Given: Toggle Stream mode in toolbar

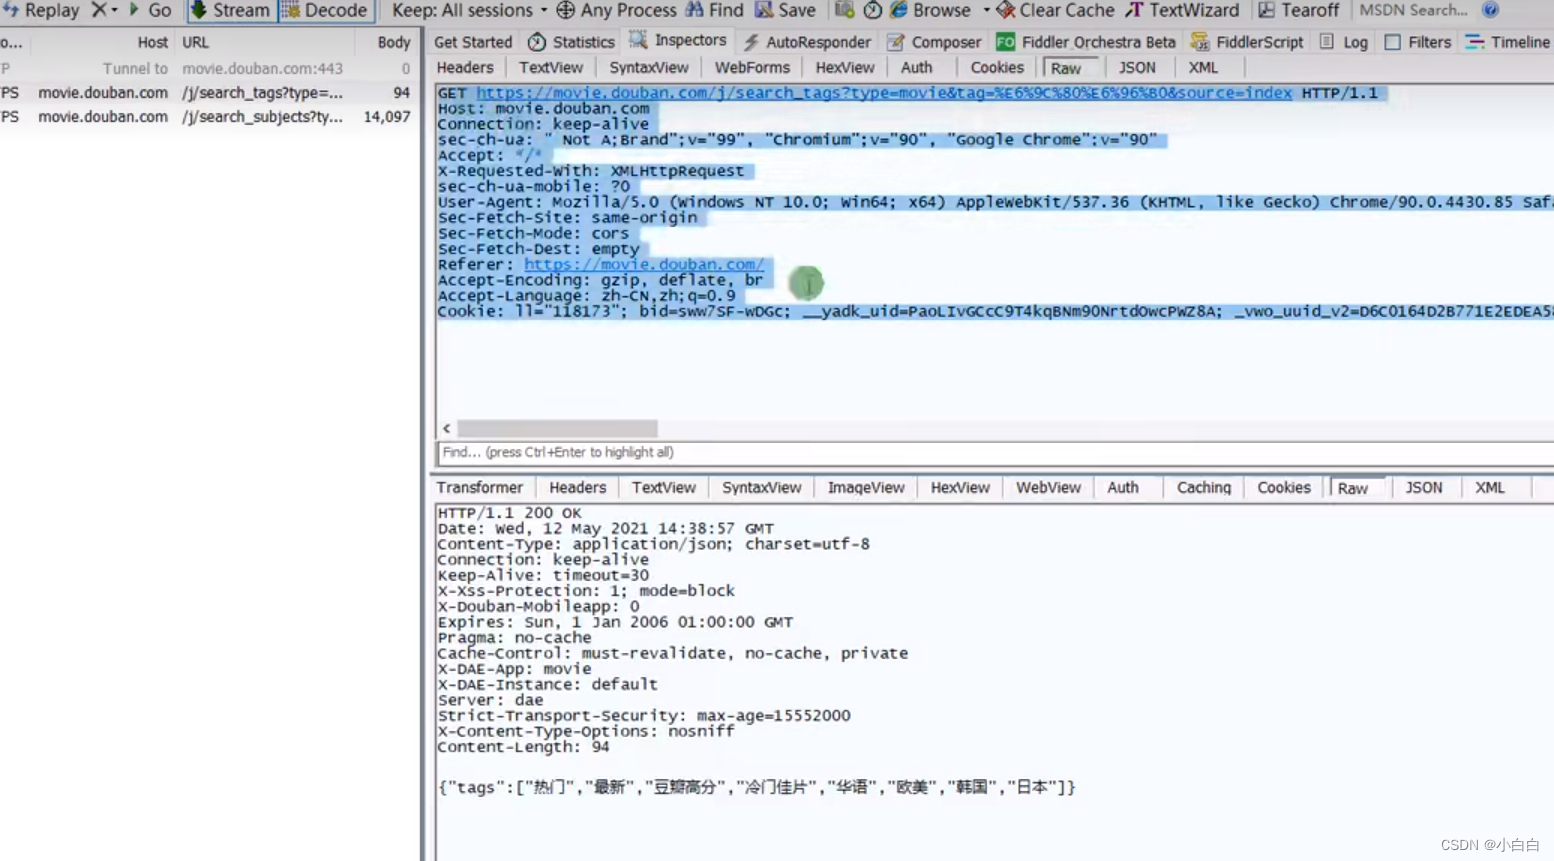Looking at the screenshot, I should tap(230, 10).
